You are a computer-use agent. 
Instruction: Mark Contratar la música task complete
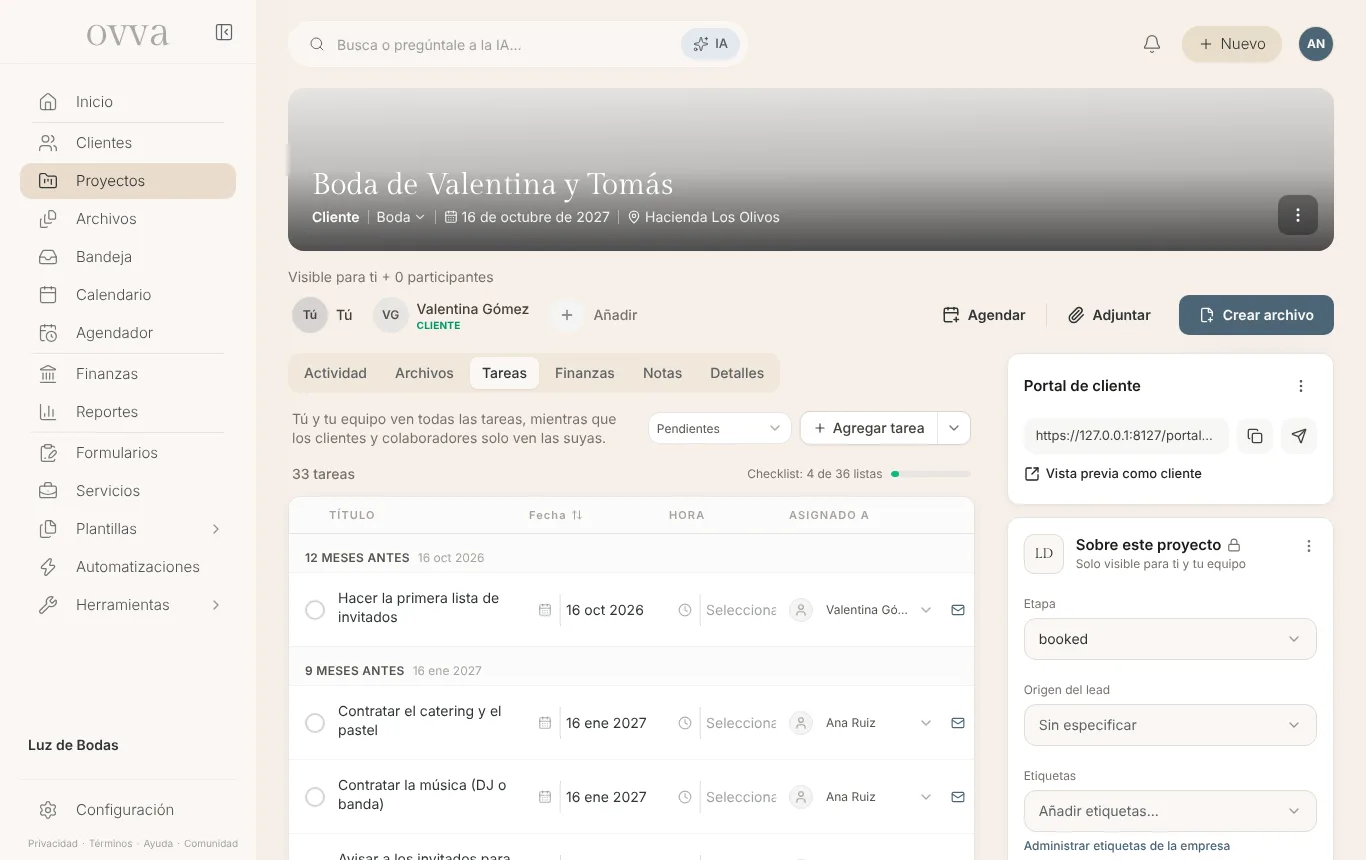[x=315, y=797]
